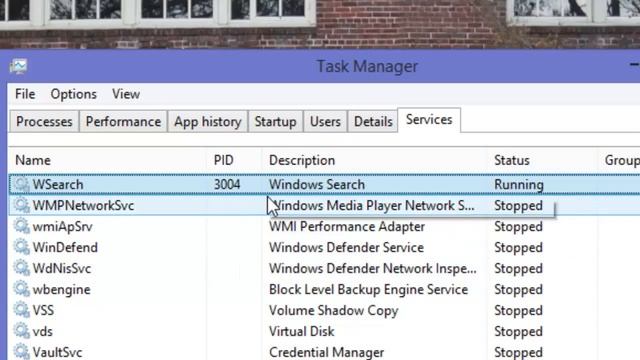Screen dimensions: 640x360
Task: Select the Services tab
Action: click(x=429, y=120)
